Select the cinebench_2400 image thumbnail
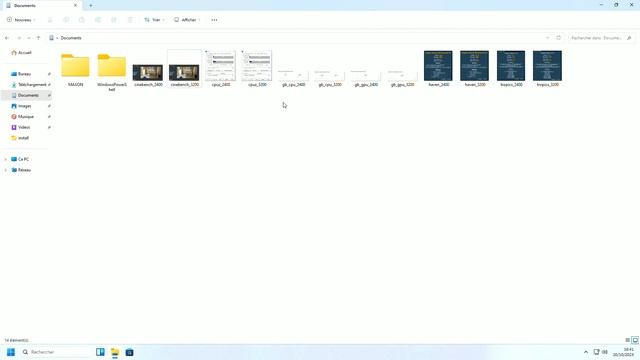The width and height of the screenshot is (640, 360). [148, 73]
